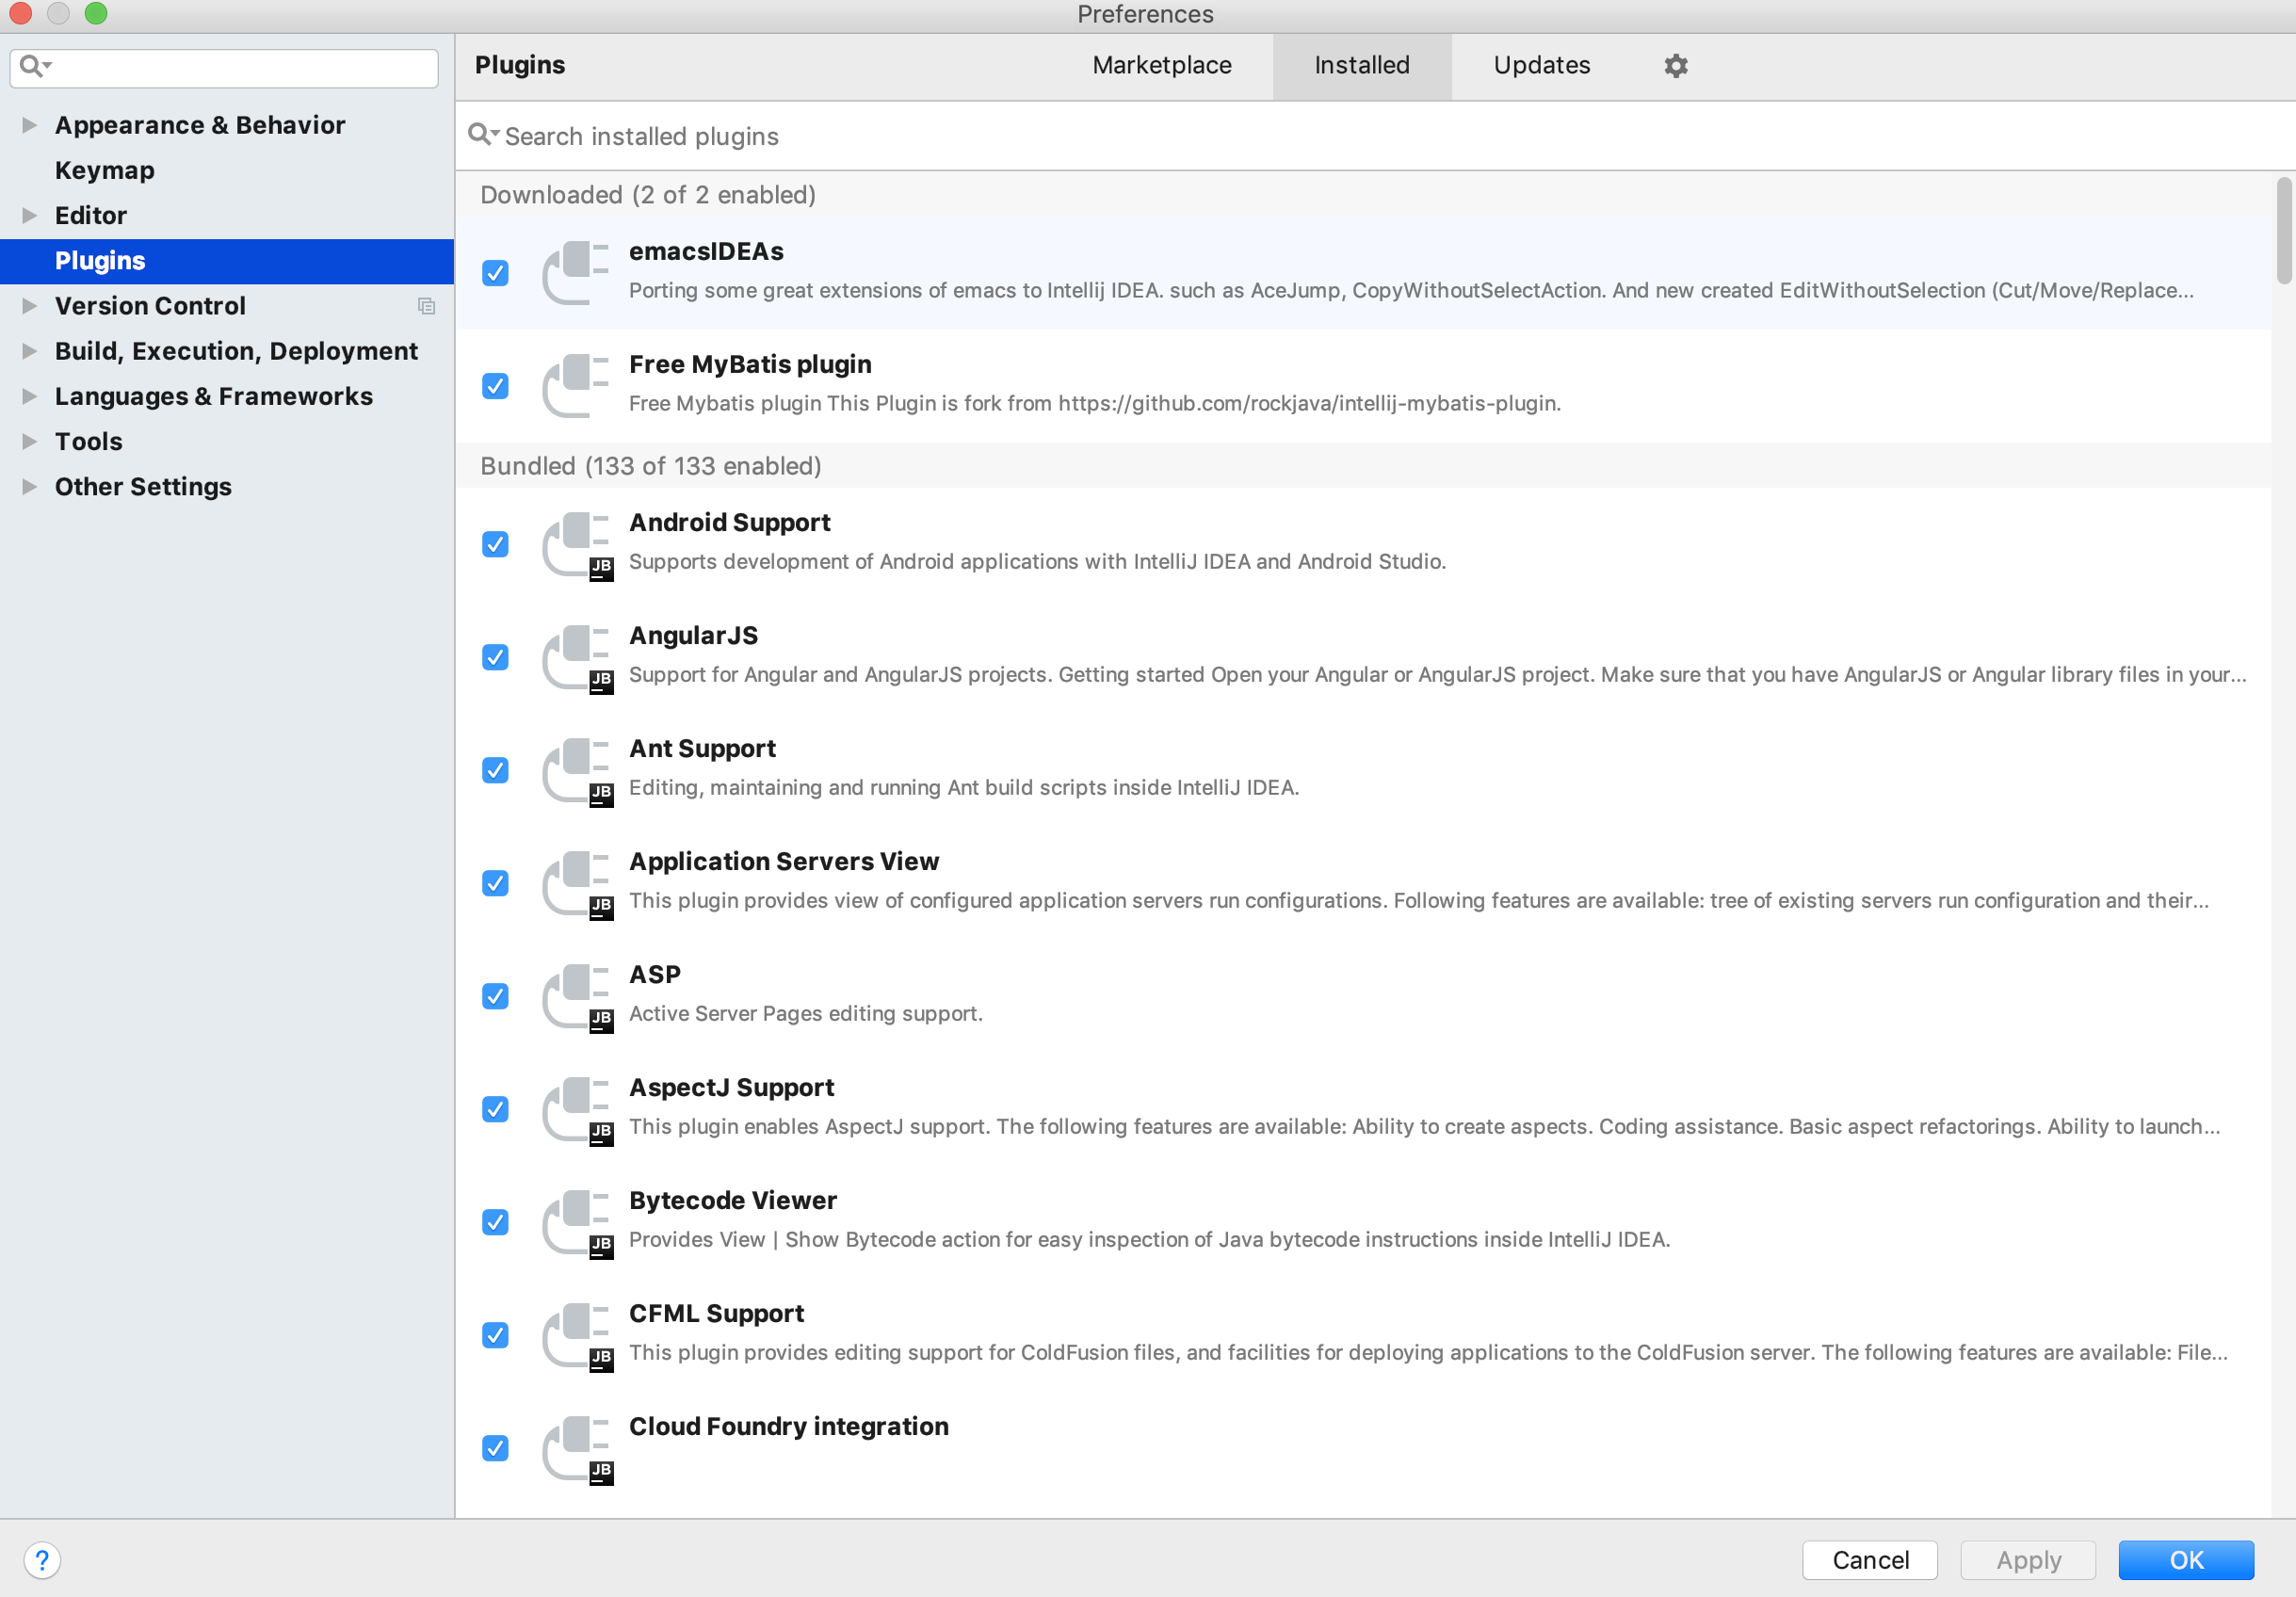Switch to the Marketplace tab

pos(1161,65)
